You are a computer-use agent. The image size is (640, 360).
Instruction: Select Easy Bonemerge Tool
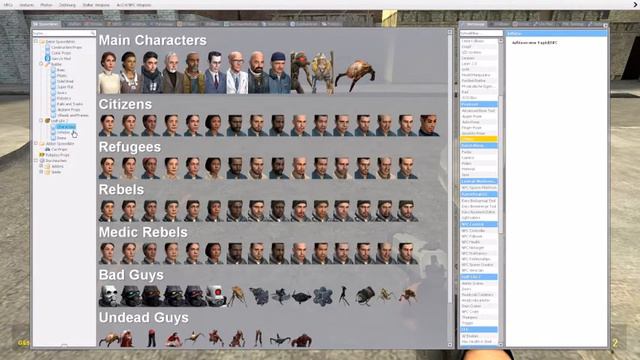(478, 207)
